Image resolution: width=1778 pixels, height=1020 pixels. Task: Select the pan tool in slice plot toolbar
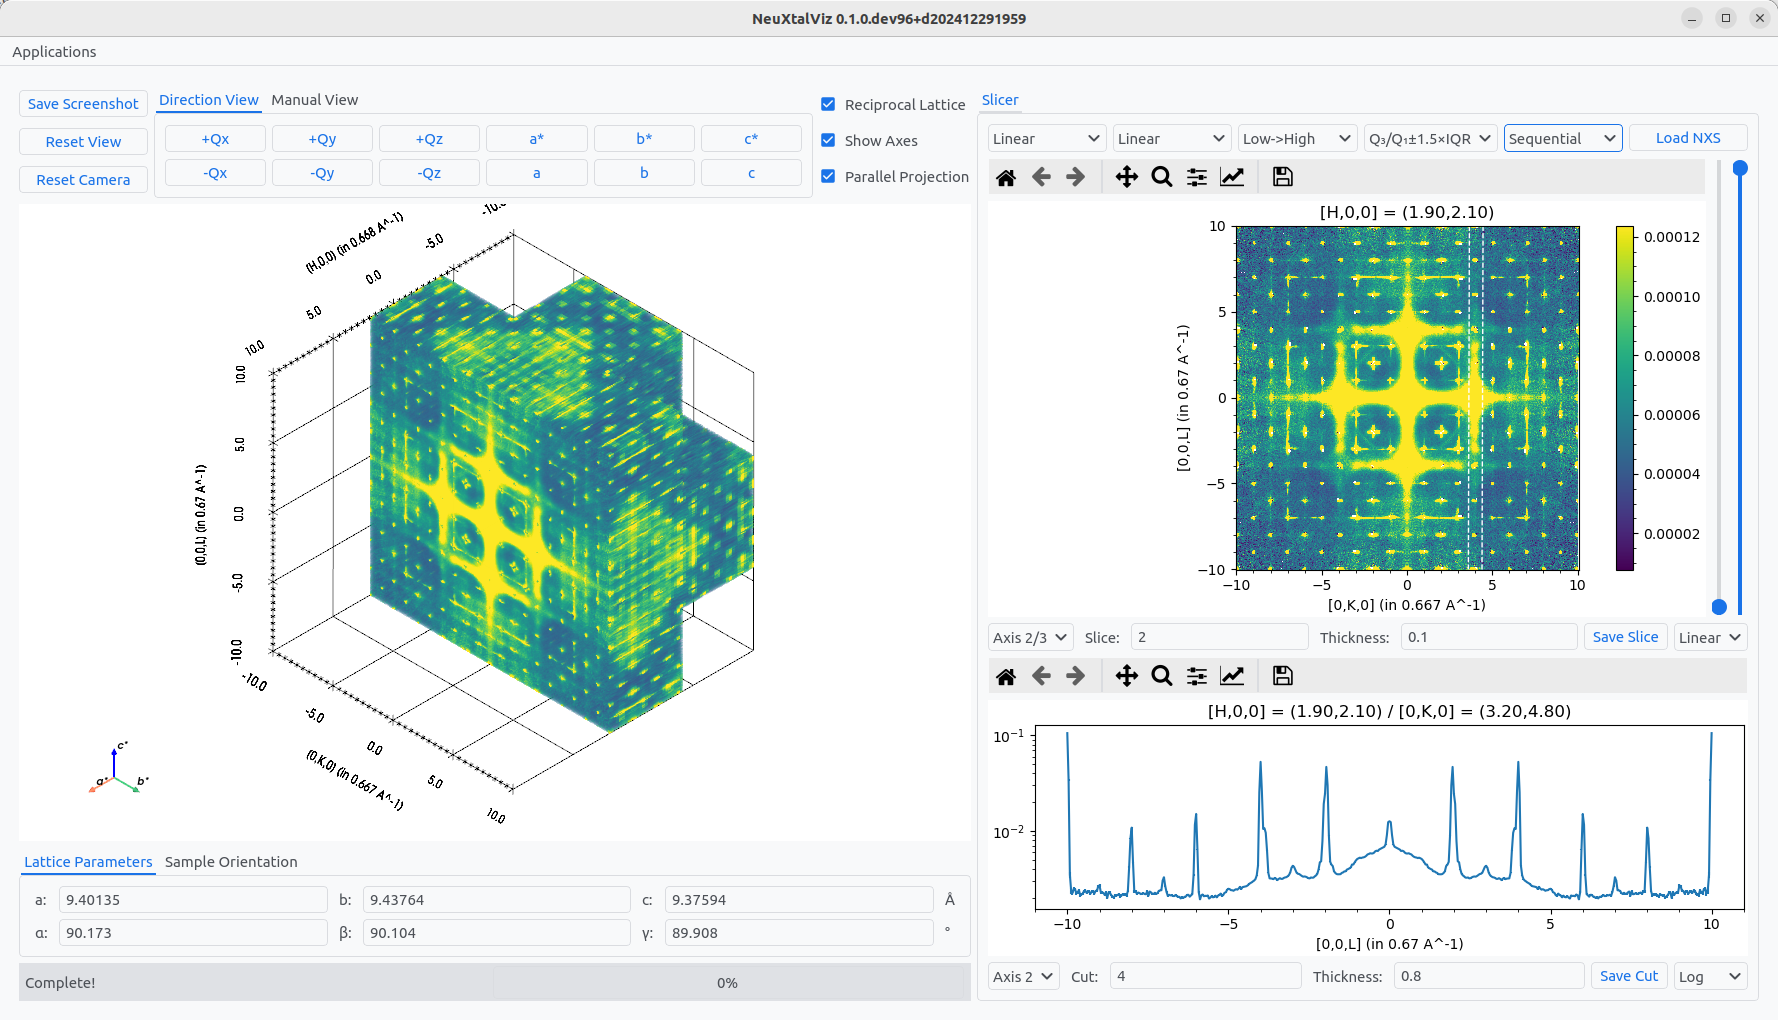(x=1126, y=177)
